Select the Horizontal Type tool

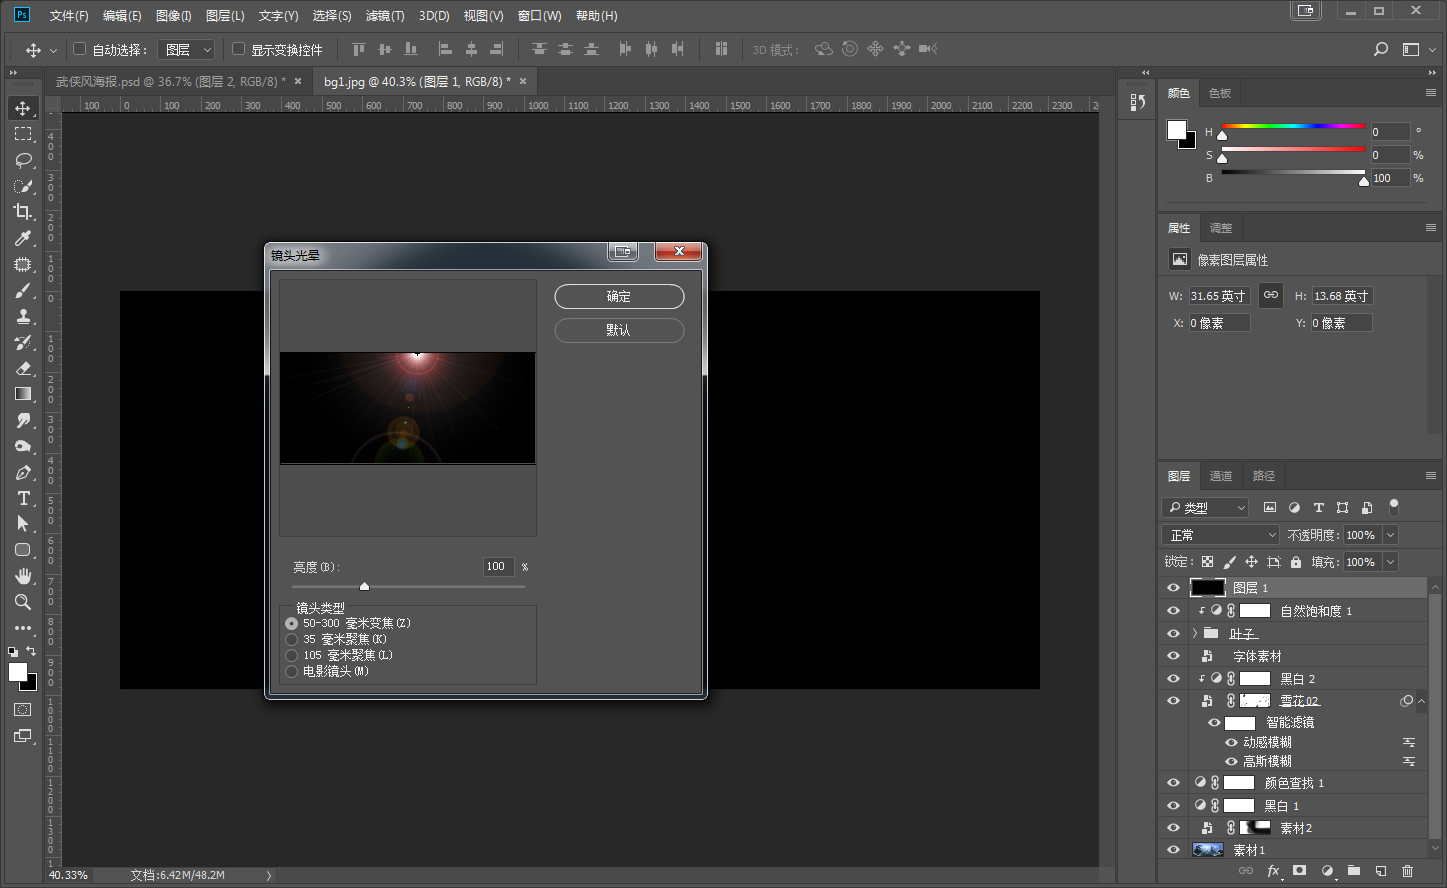(x=23, y=498)
